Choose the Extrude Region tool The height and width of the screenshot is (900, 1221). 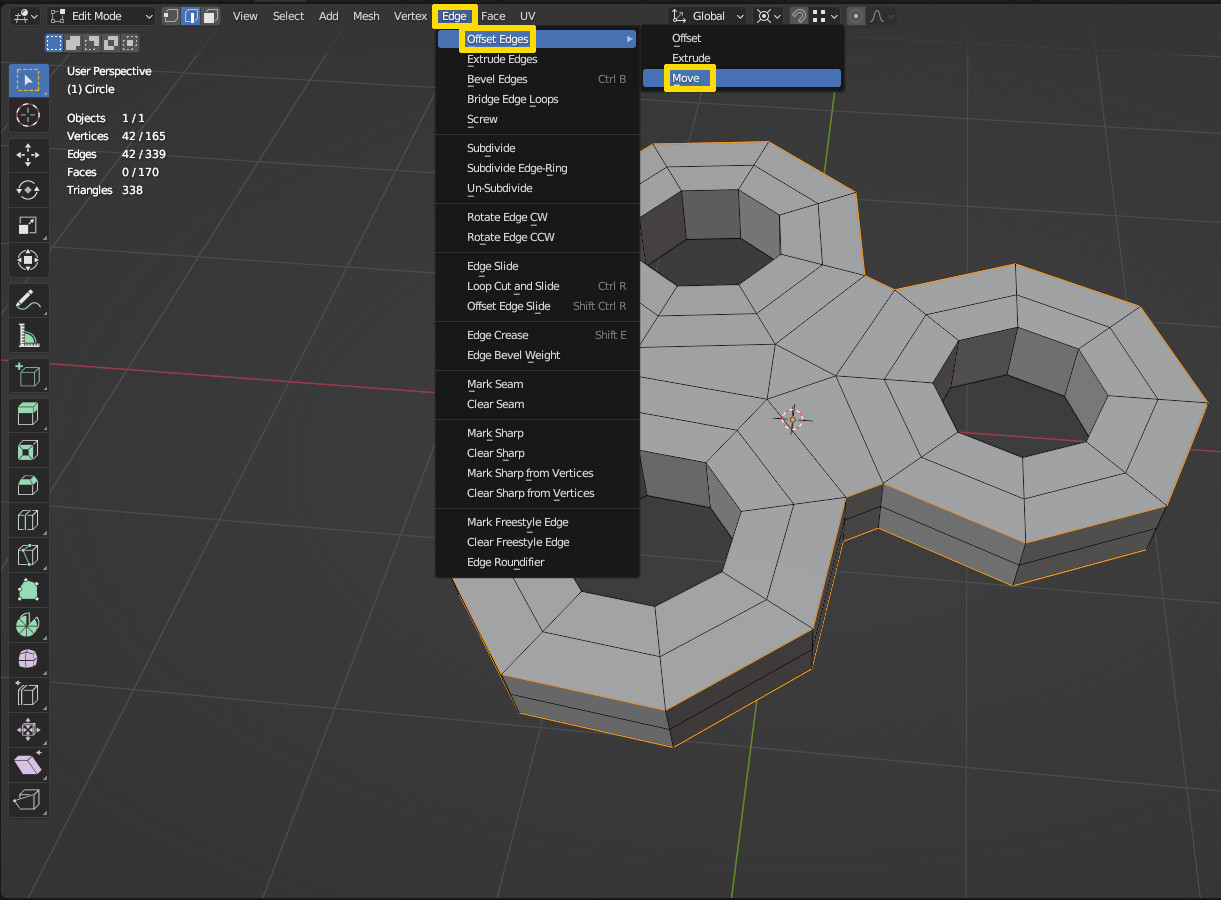point(27,413)
